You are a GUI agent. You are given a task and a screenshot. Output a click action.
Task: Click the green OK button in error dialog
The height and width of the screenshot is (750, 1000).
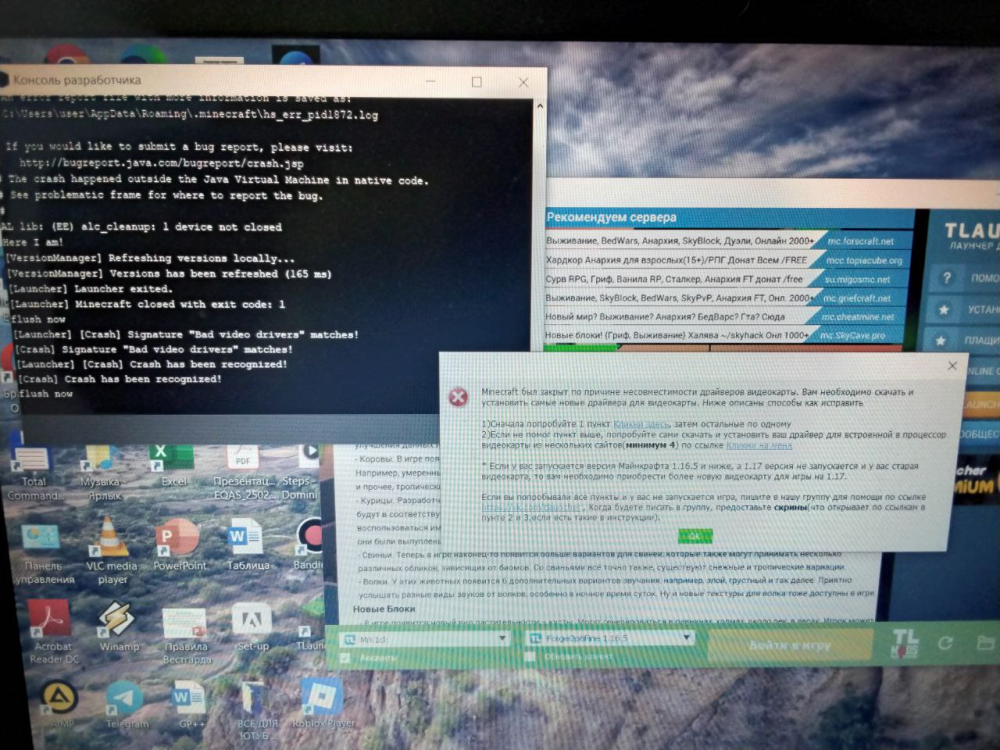pyautogui.click(x=695, y=536)
